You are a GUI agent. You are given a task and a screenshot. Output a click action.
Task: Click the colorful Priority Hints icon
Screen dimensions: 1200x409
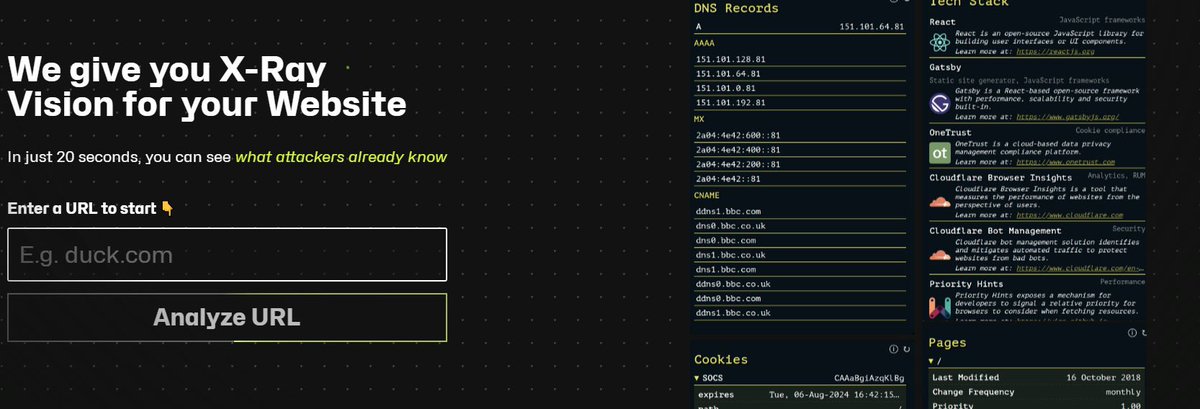tap(940, 307)
